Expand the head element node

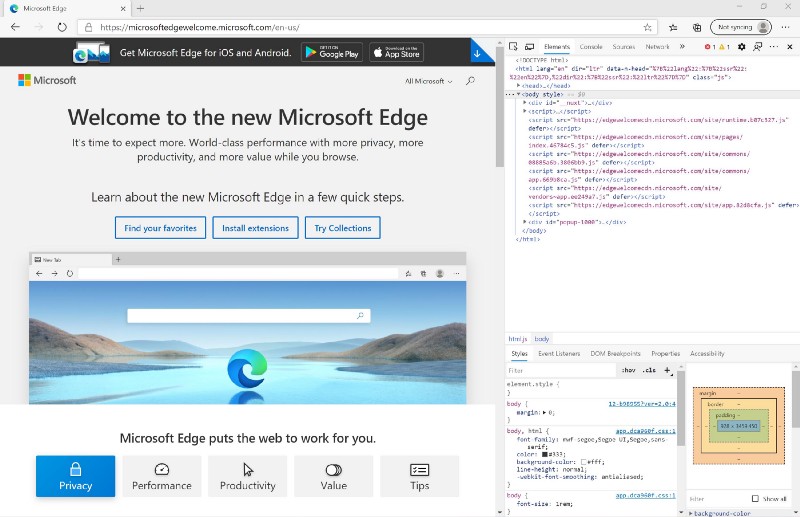[519, 85]
